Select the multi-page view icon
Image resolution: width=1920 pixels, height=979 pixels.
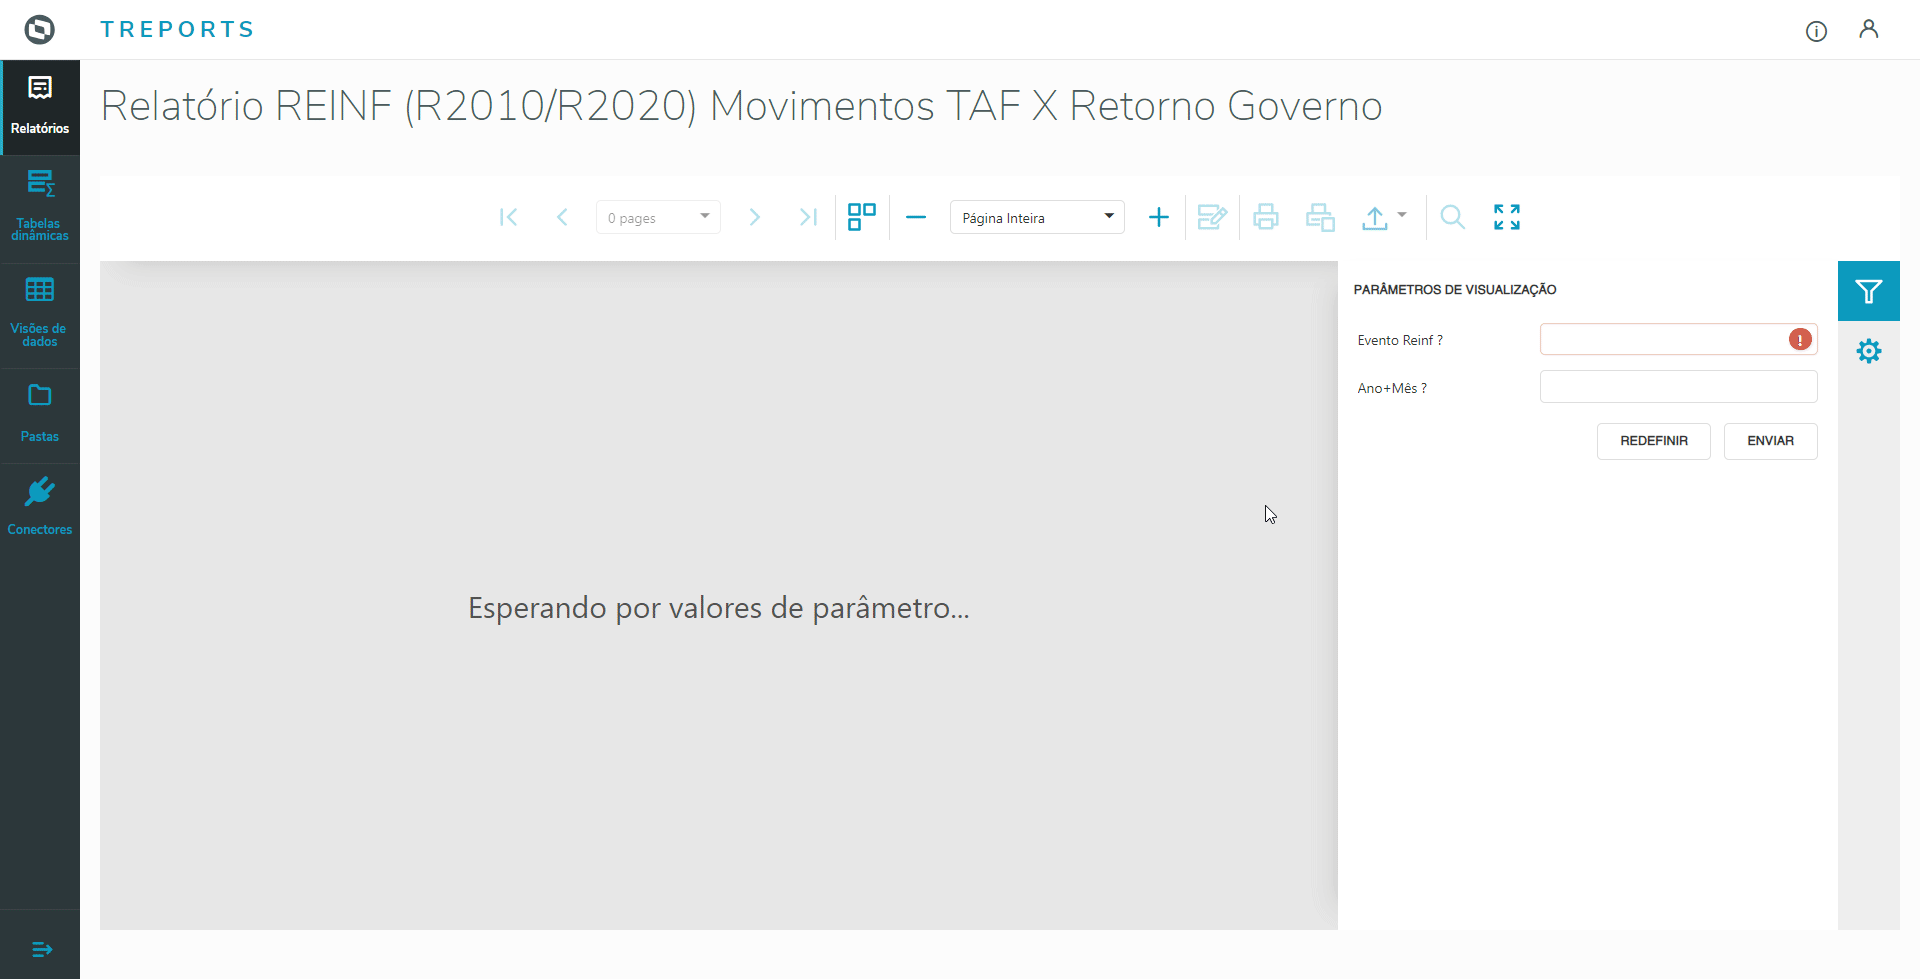[862, 217]
